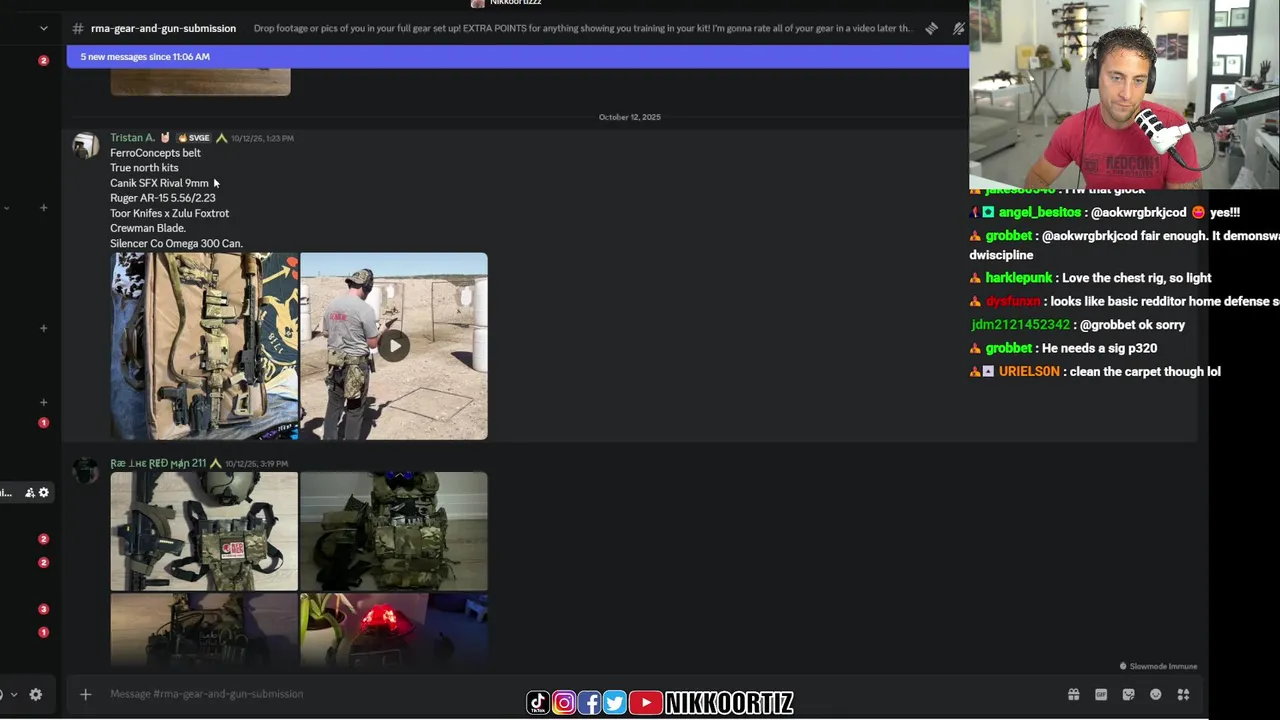Click the green role icon after SVGE tag
Screen dimensions: 1280x720
(x=221, y=138)
